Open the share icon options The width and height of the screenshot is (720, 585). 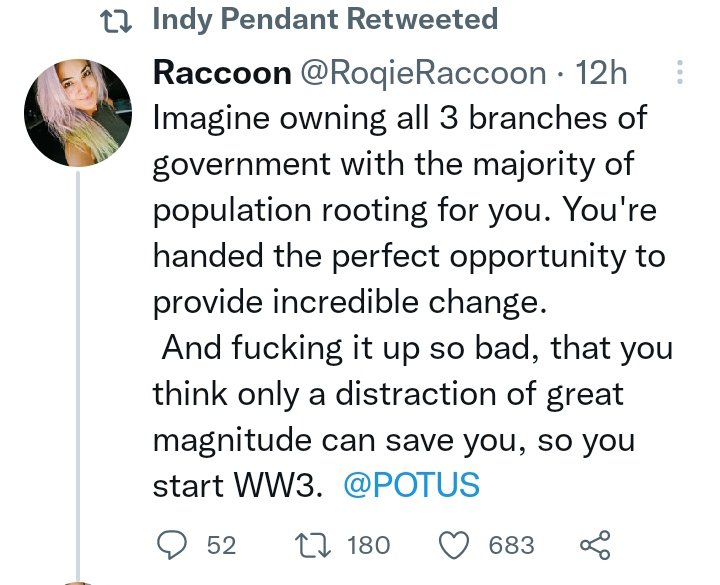pos(594,545)
